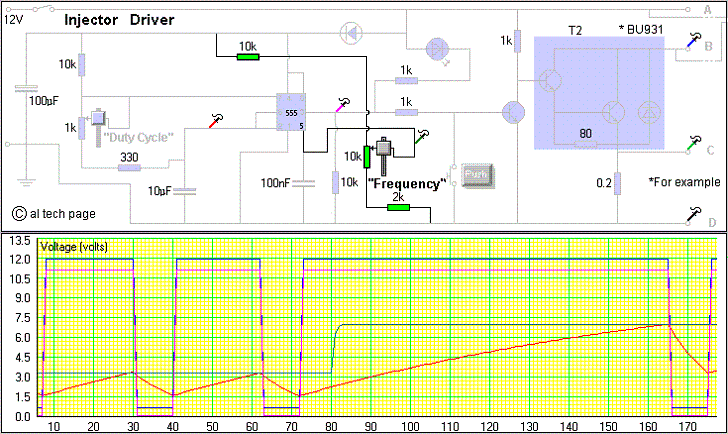The width and height of the screenshot is (728, 434).
Task: Select the black probe at terminal D
Action: (x=693, y=214)
